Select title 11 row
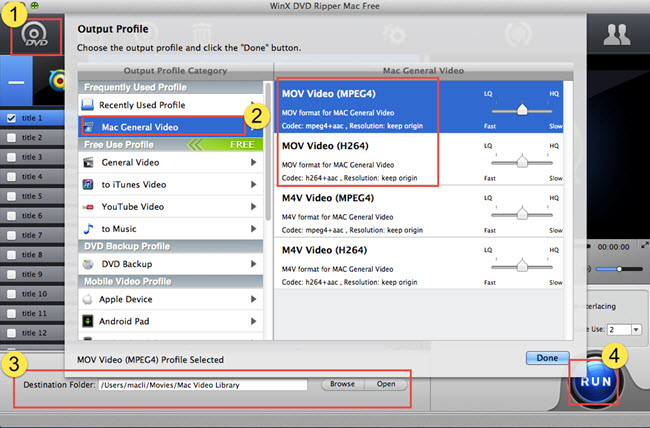Image resolution: width=650 pixels, height=428 pixels. [x=32, y=313]
